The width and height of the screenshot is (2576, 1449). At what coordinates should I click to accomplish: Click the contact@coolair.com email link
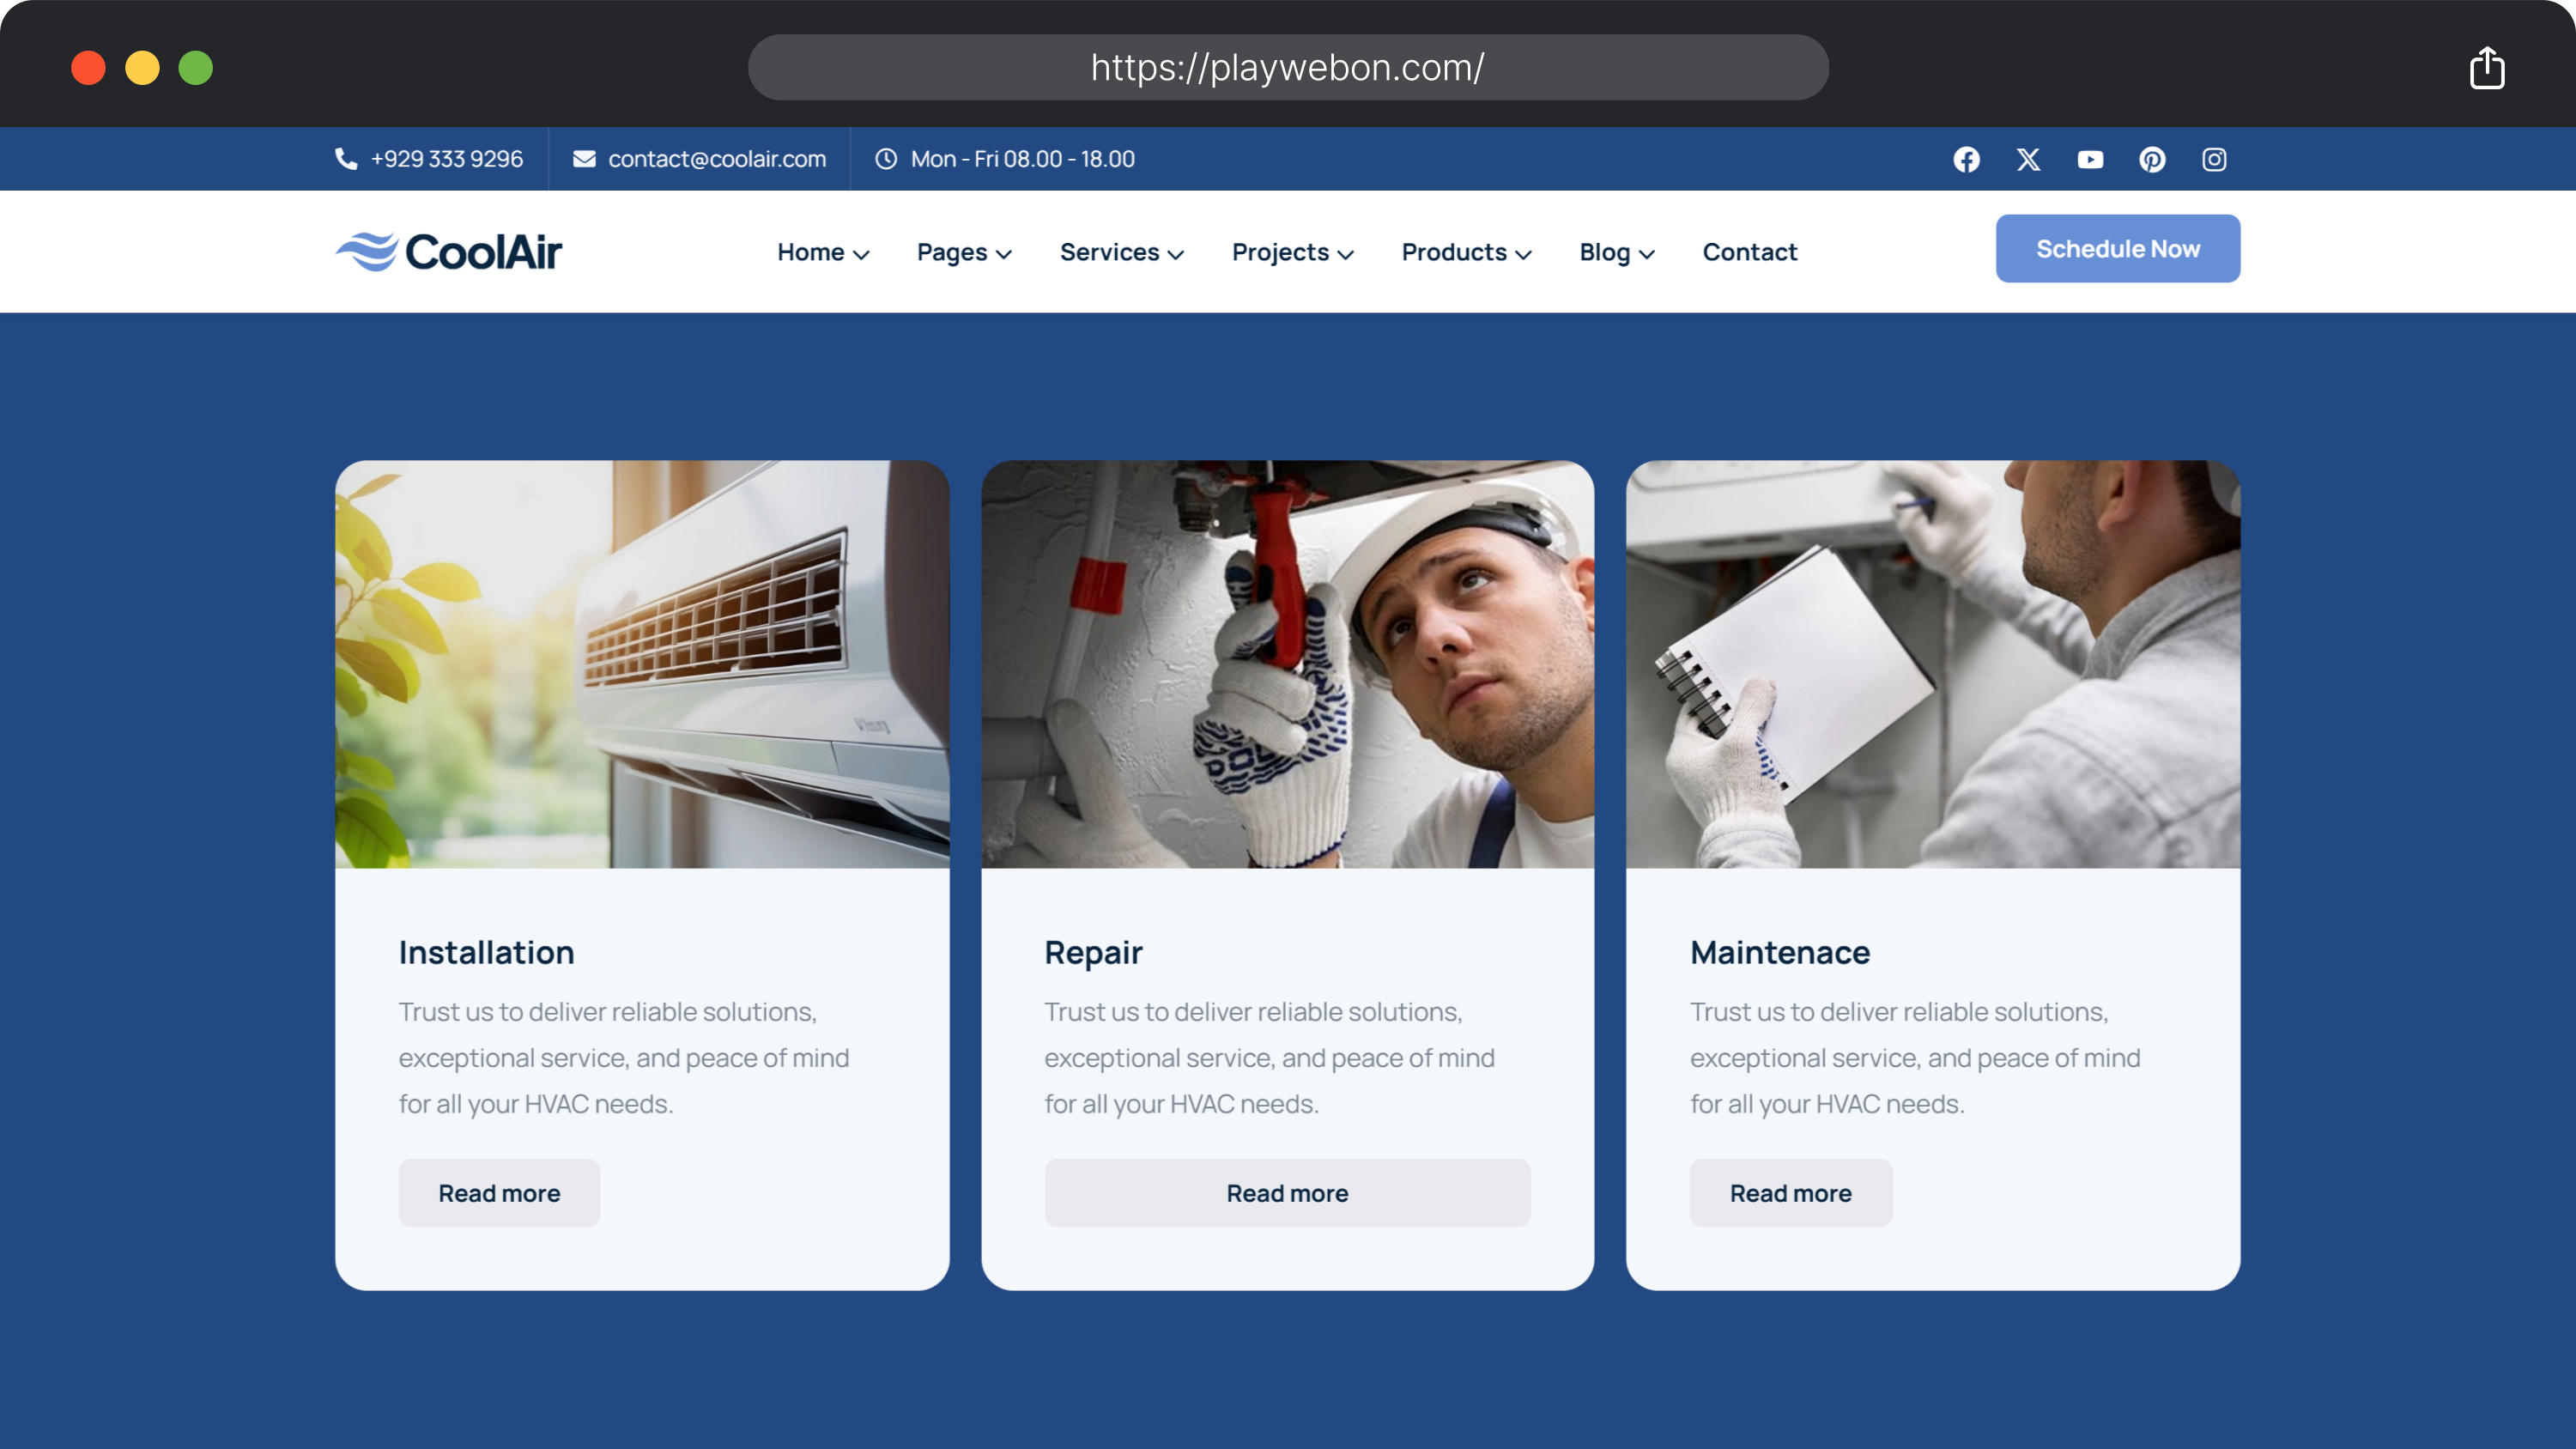coord(717,159)
